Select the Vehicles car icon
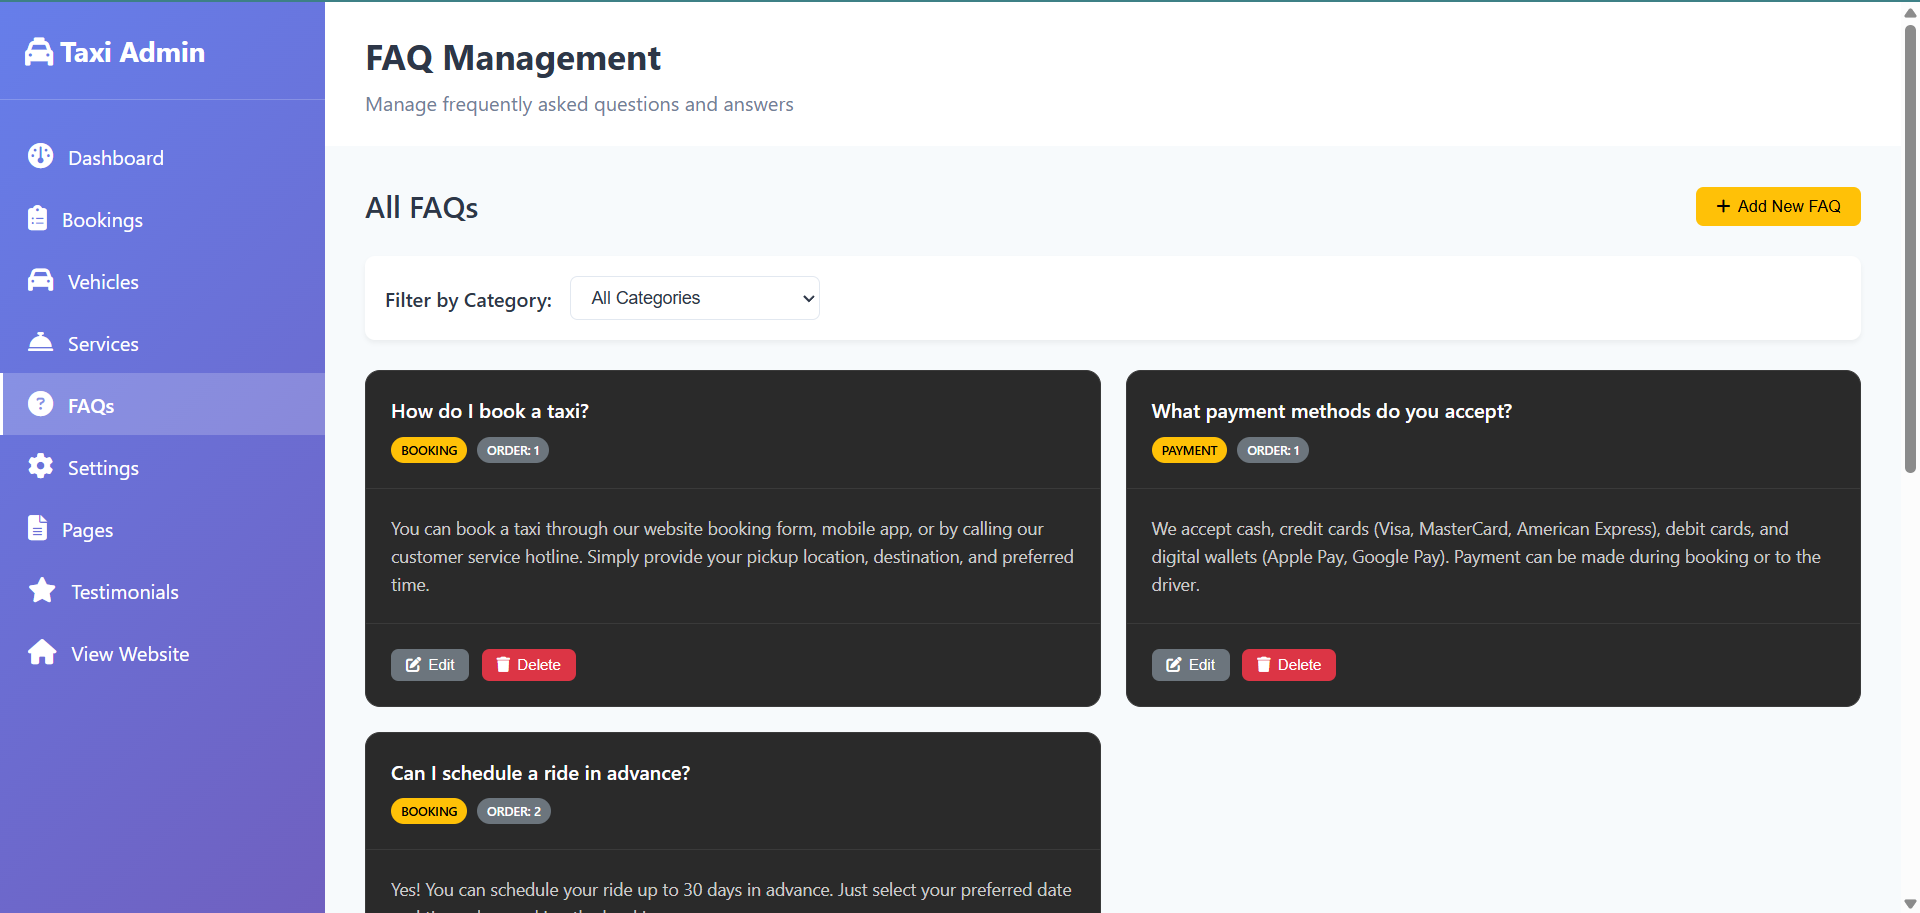 pos(40,281)
